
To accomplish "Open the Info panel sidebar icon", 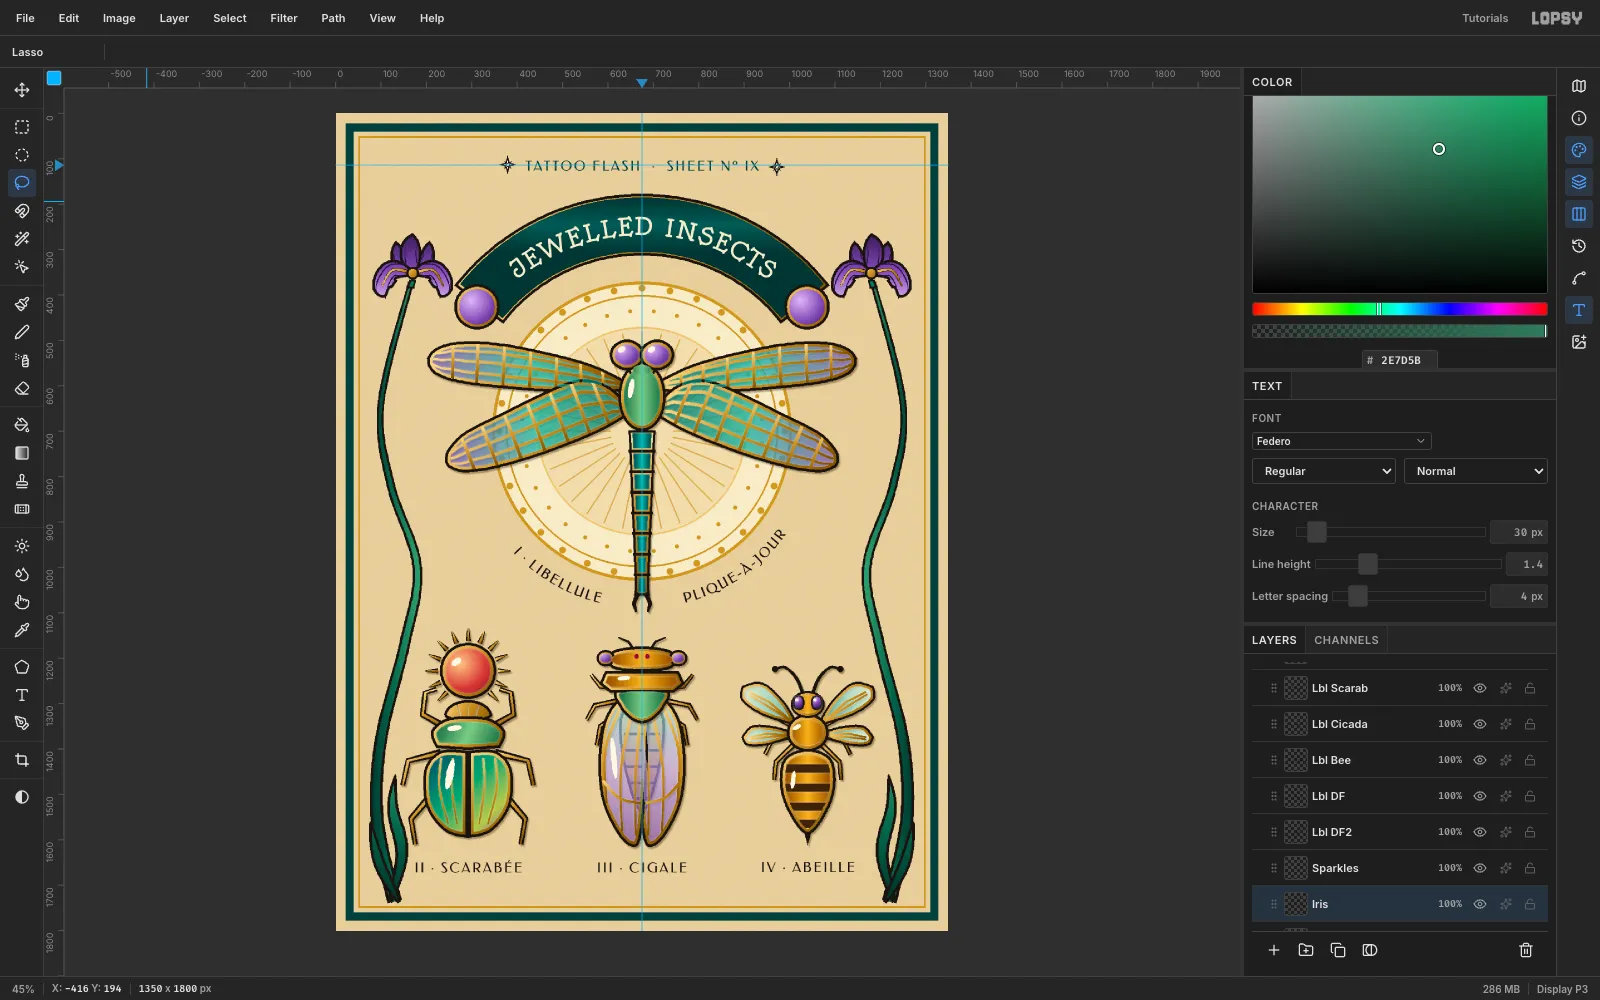I will coord(1579,118).
